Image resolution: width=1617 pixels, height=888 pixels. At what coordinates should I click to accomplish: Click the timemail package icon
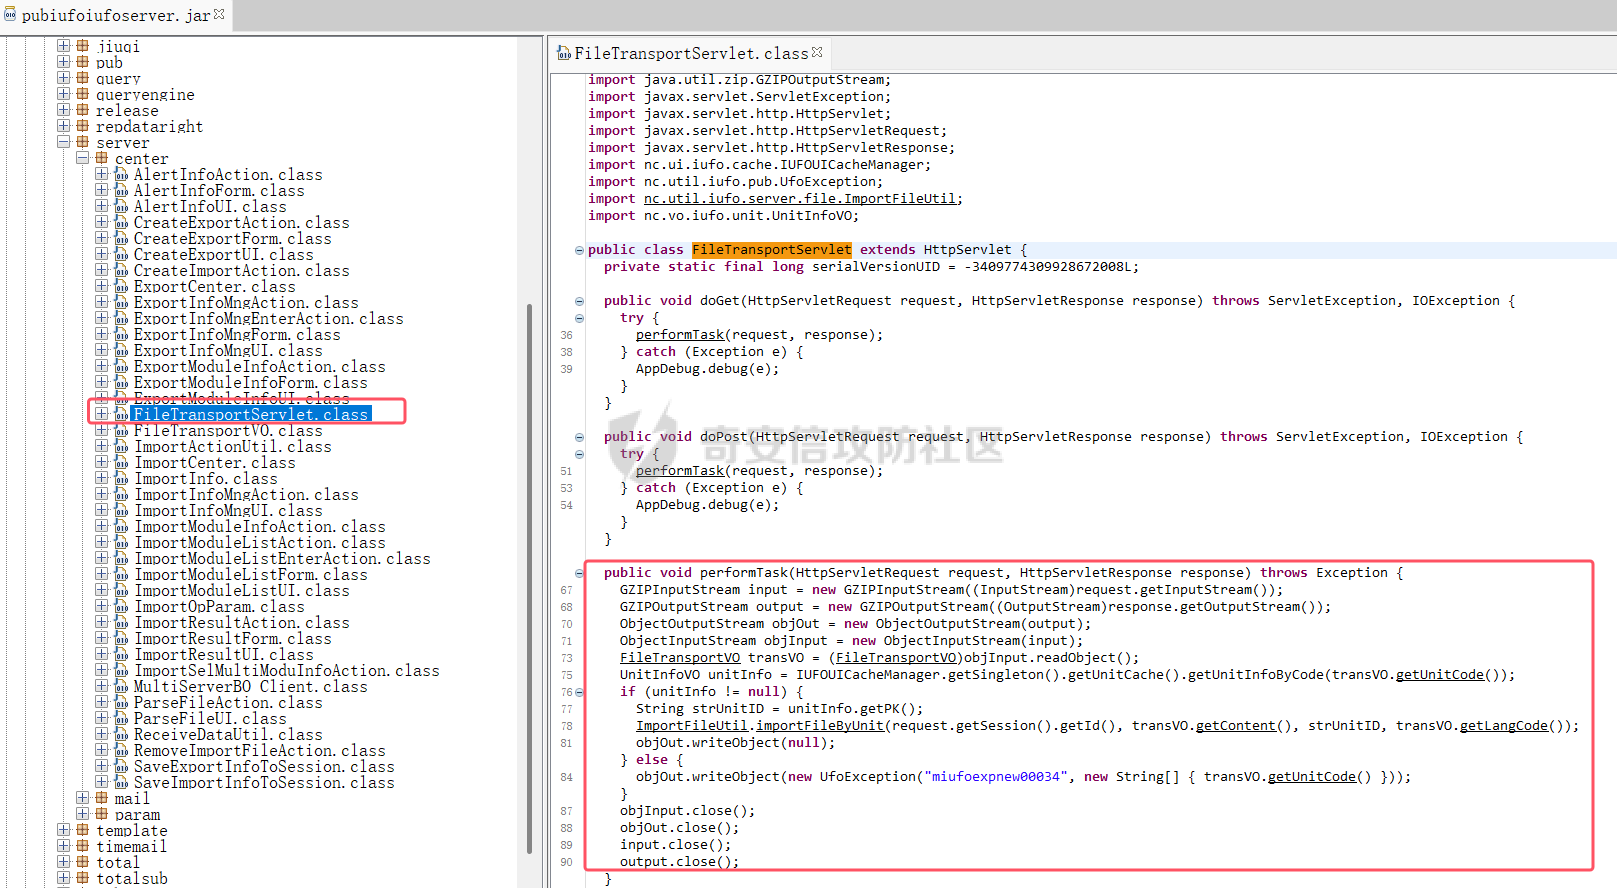click(x=82, y=846)
